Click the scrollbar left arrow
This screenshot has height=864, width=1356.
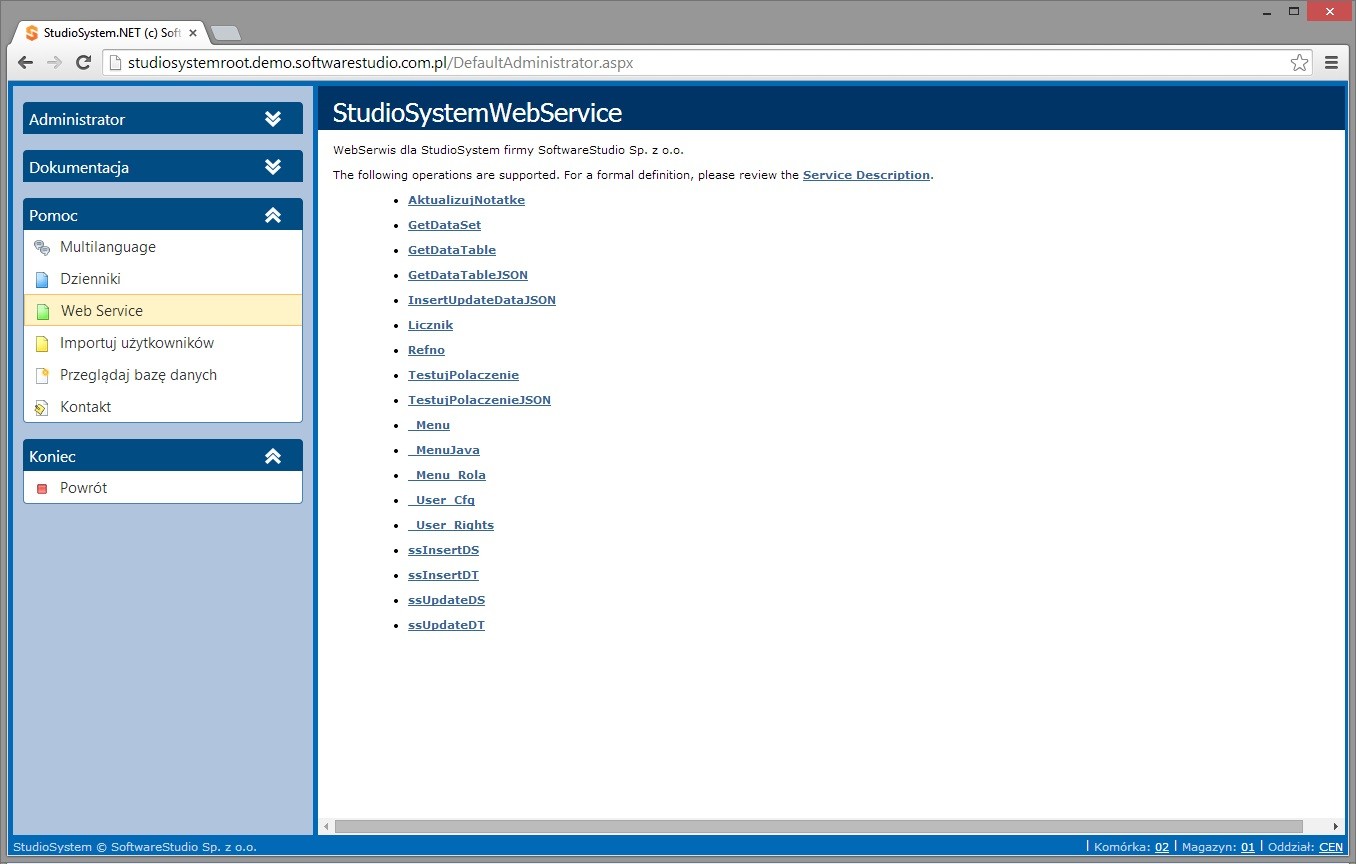(x=326, y=827)
